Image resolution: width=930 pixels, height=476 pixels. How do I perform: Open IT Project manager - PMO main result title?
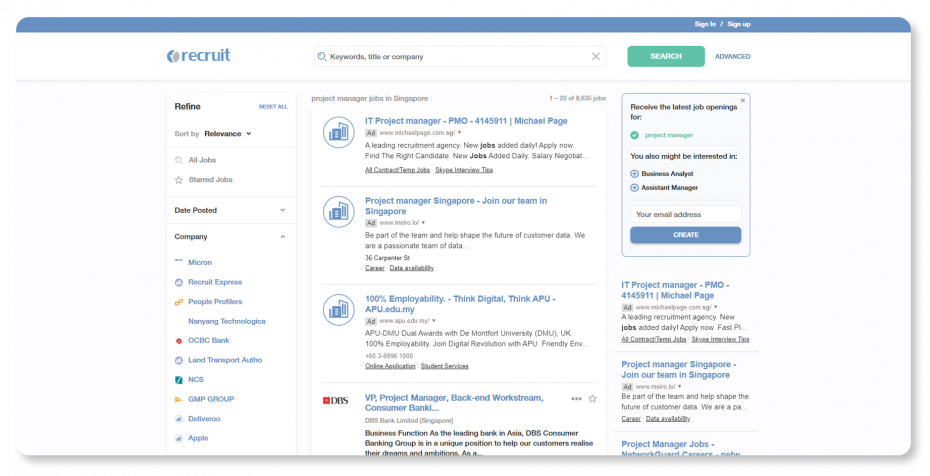tap(466, 121)
